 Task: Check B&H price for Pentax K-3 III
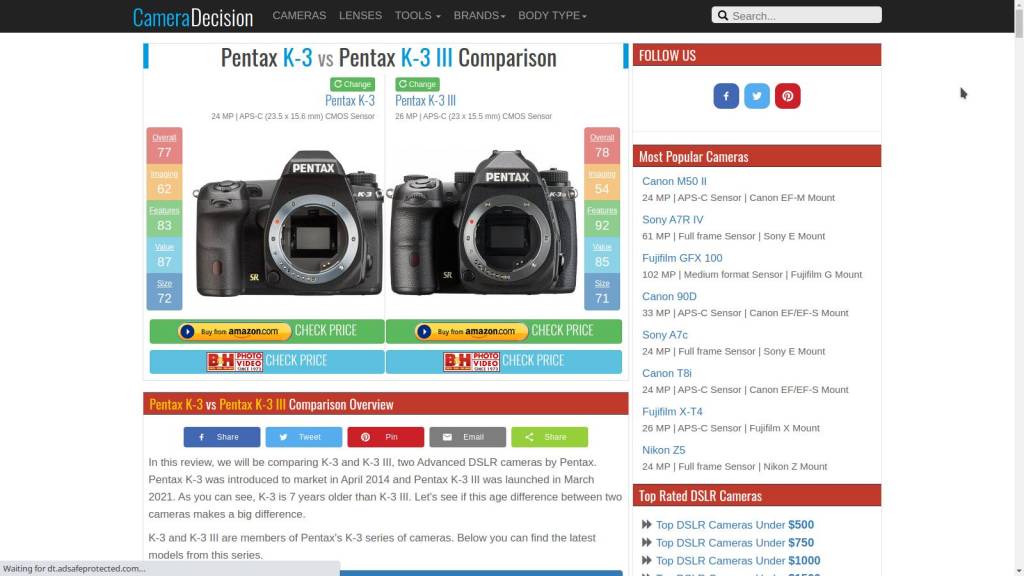tap(504, 361)
